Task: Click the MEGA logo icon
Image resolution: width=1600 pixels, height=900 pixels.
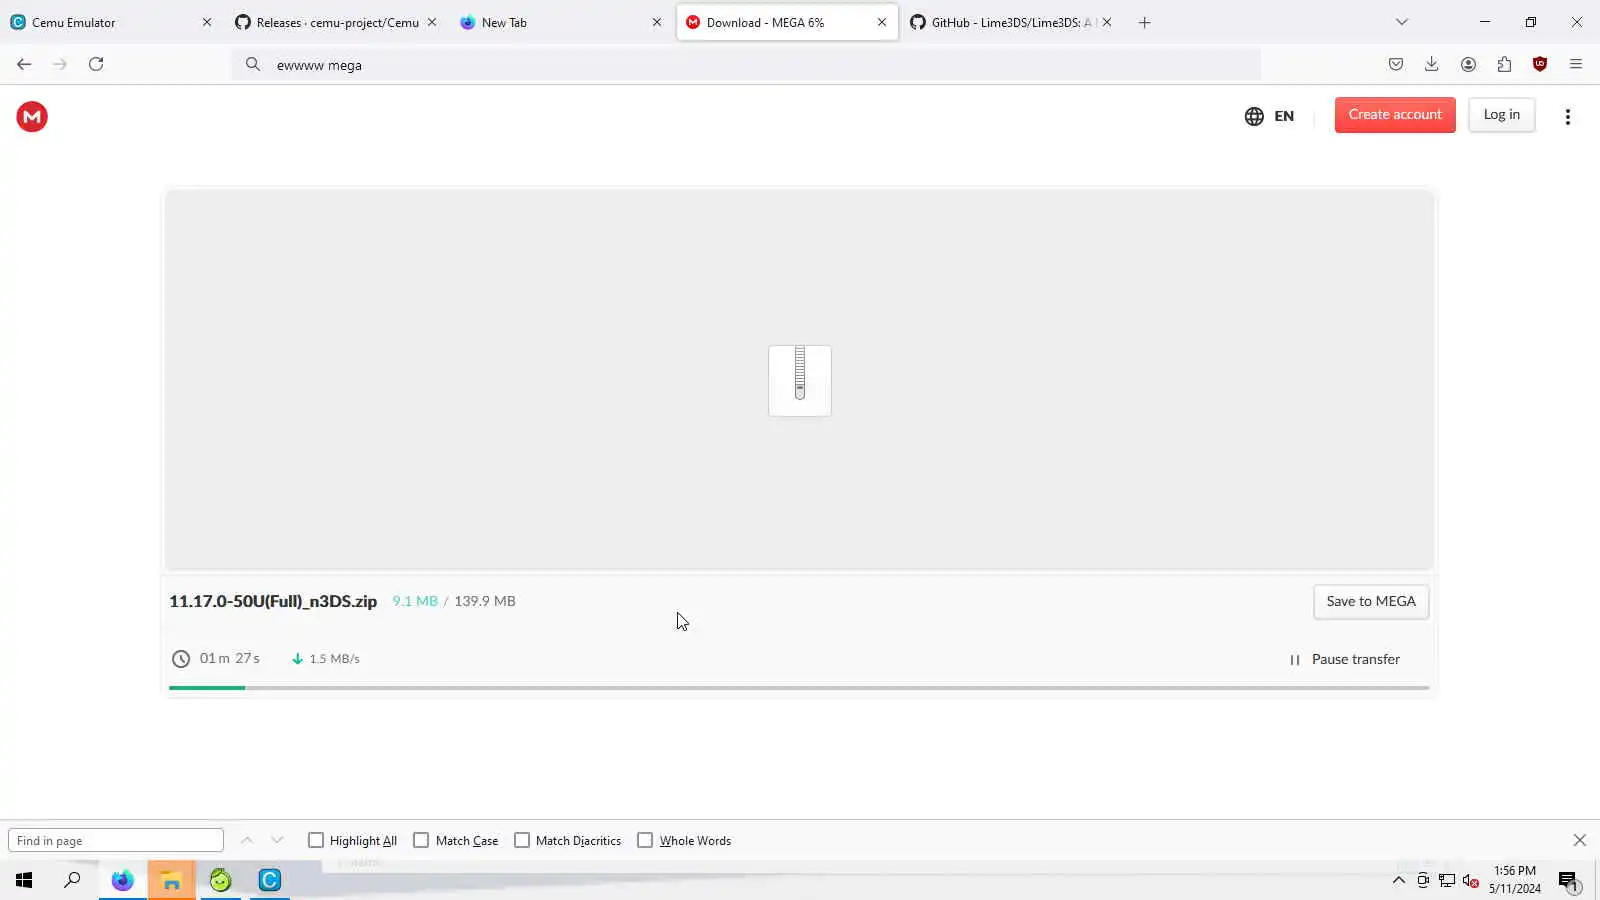Action: pyautogui.click(x=32, y=117)
